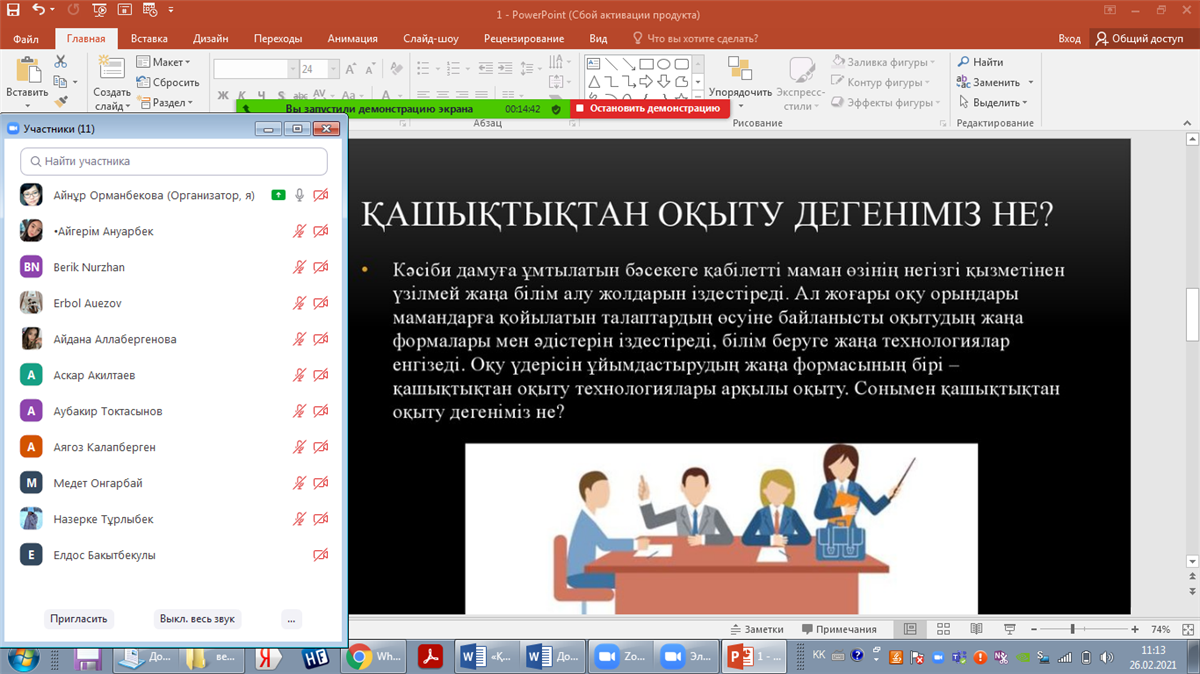Click the Остановить демонстрацию button
The width and height of the screenshot is (1200, 674).
coord(649,108)
